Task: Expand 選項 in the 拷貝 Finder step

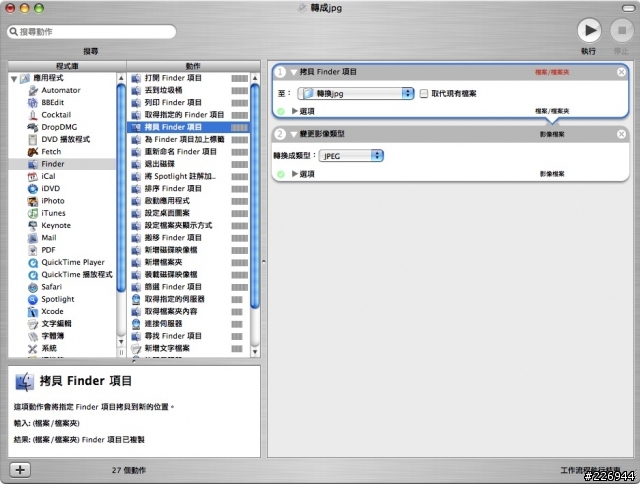Action: pos(295,111)
